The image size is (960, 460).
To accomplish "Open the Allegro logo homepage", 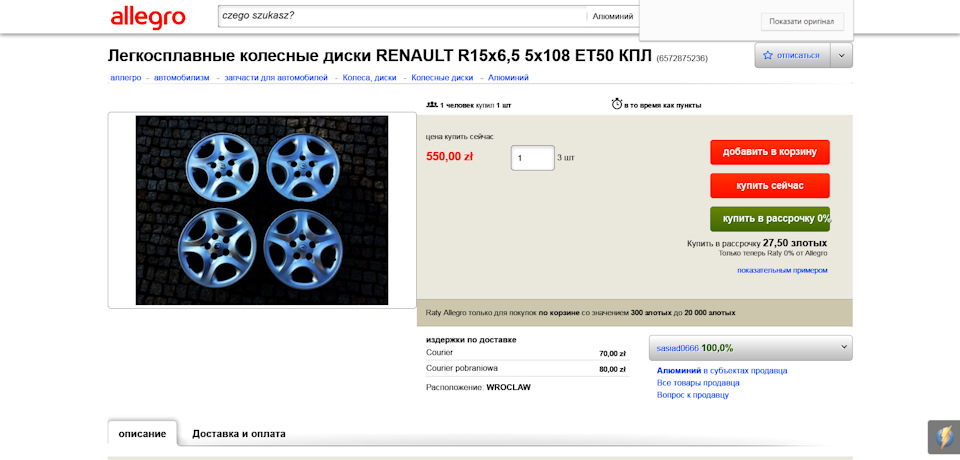I will point(148,17).
